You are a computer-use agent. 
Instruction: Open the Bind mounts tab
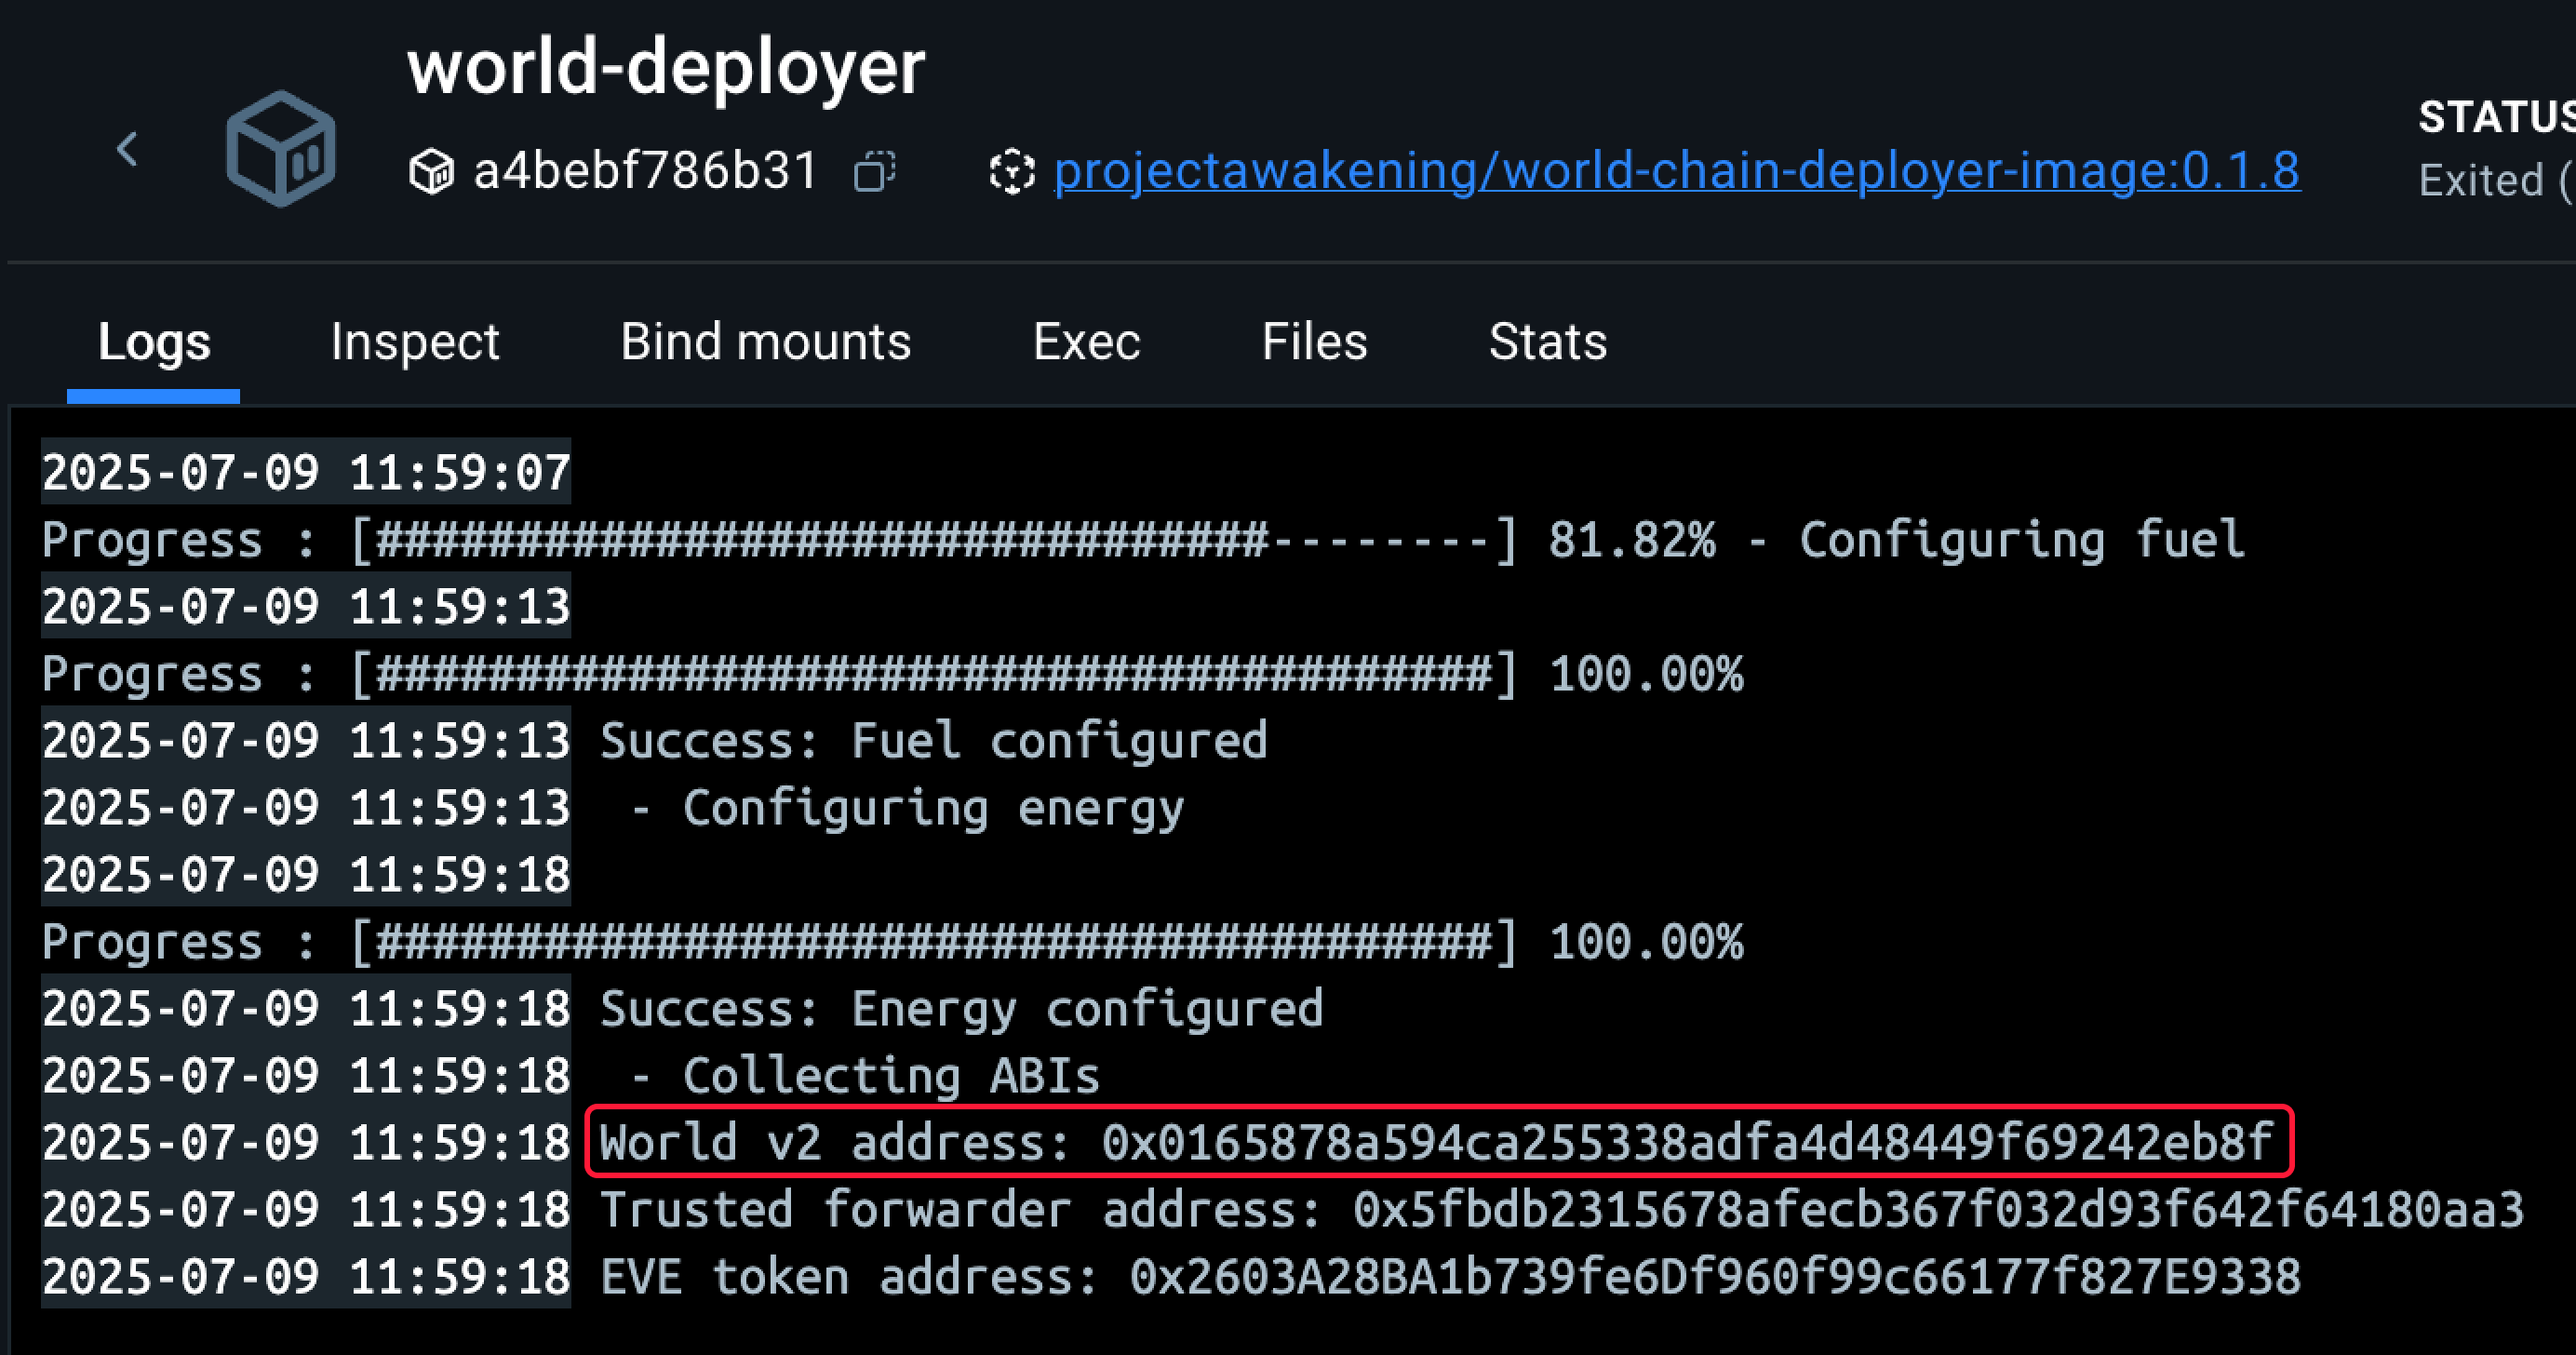(x=766, y=342)
